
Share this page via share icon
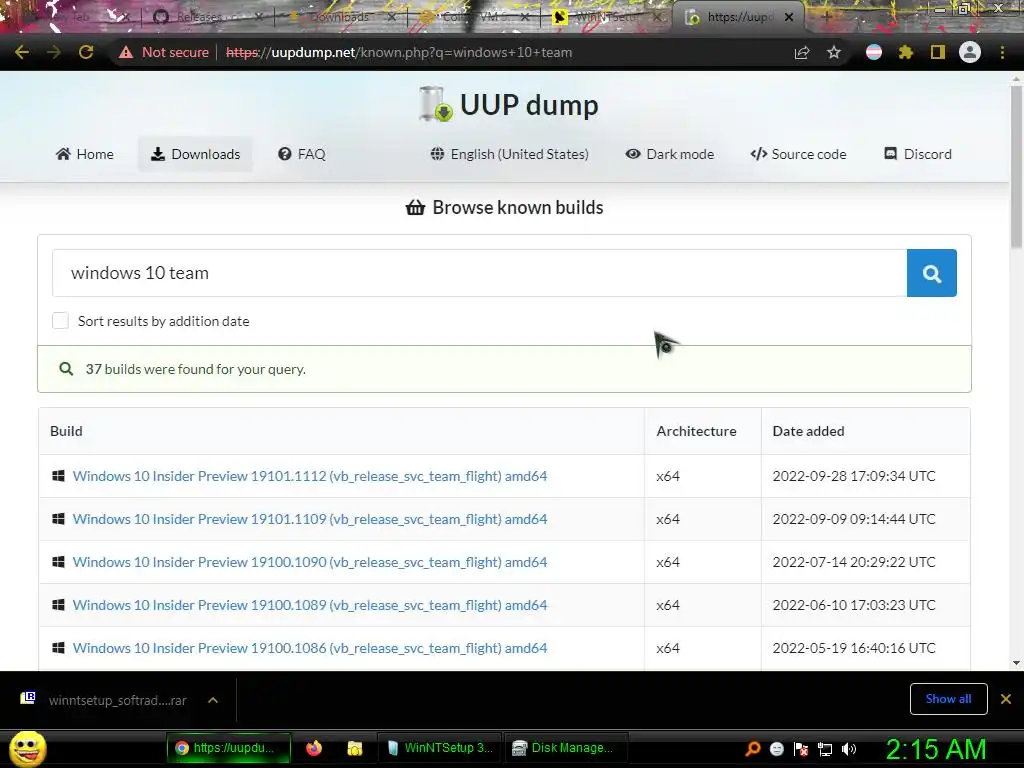click(x=802, y=52)
